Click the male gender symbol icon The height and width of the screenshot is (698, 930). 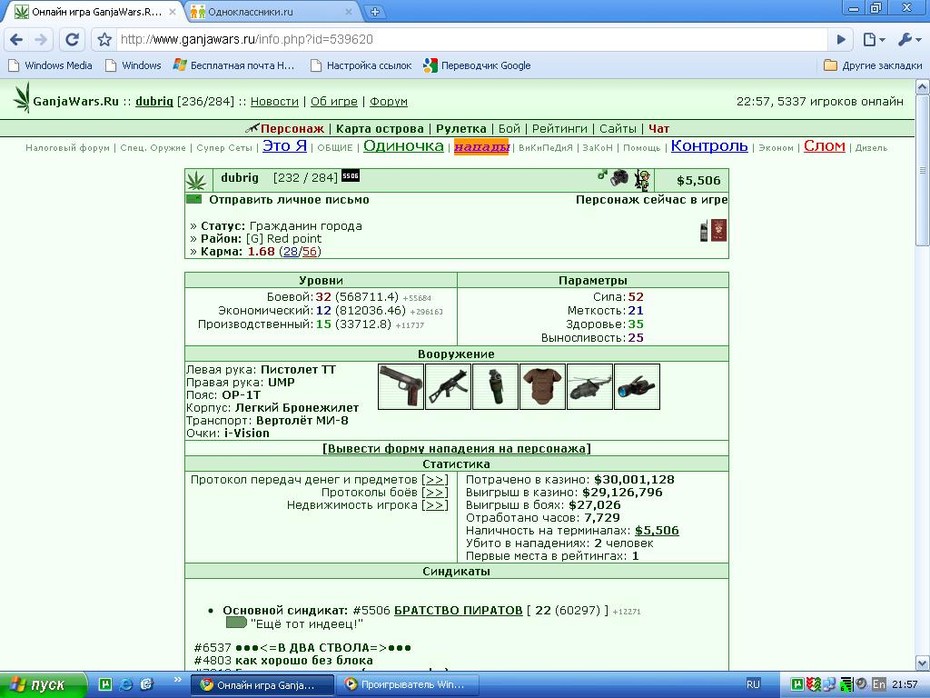pos(602,174)
